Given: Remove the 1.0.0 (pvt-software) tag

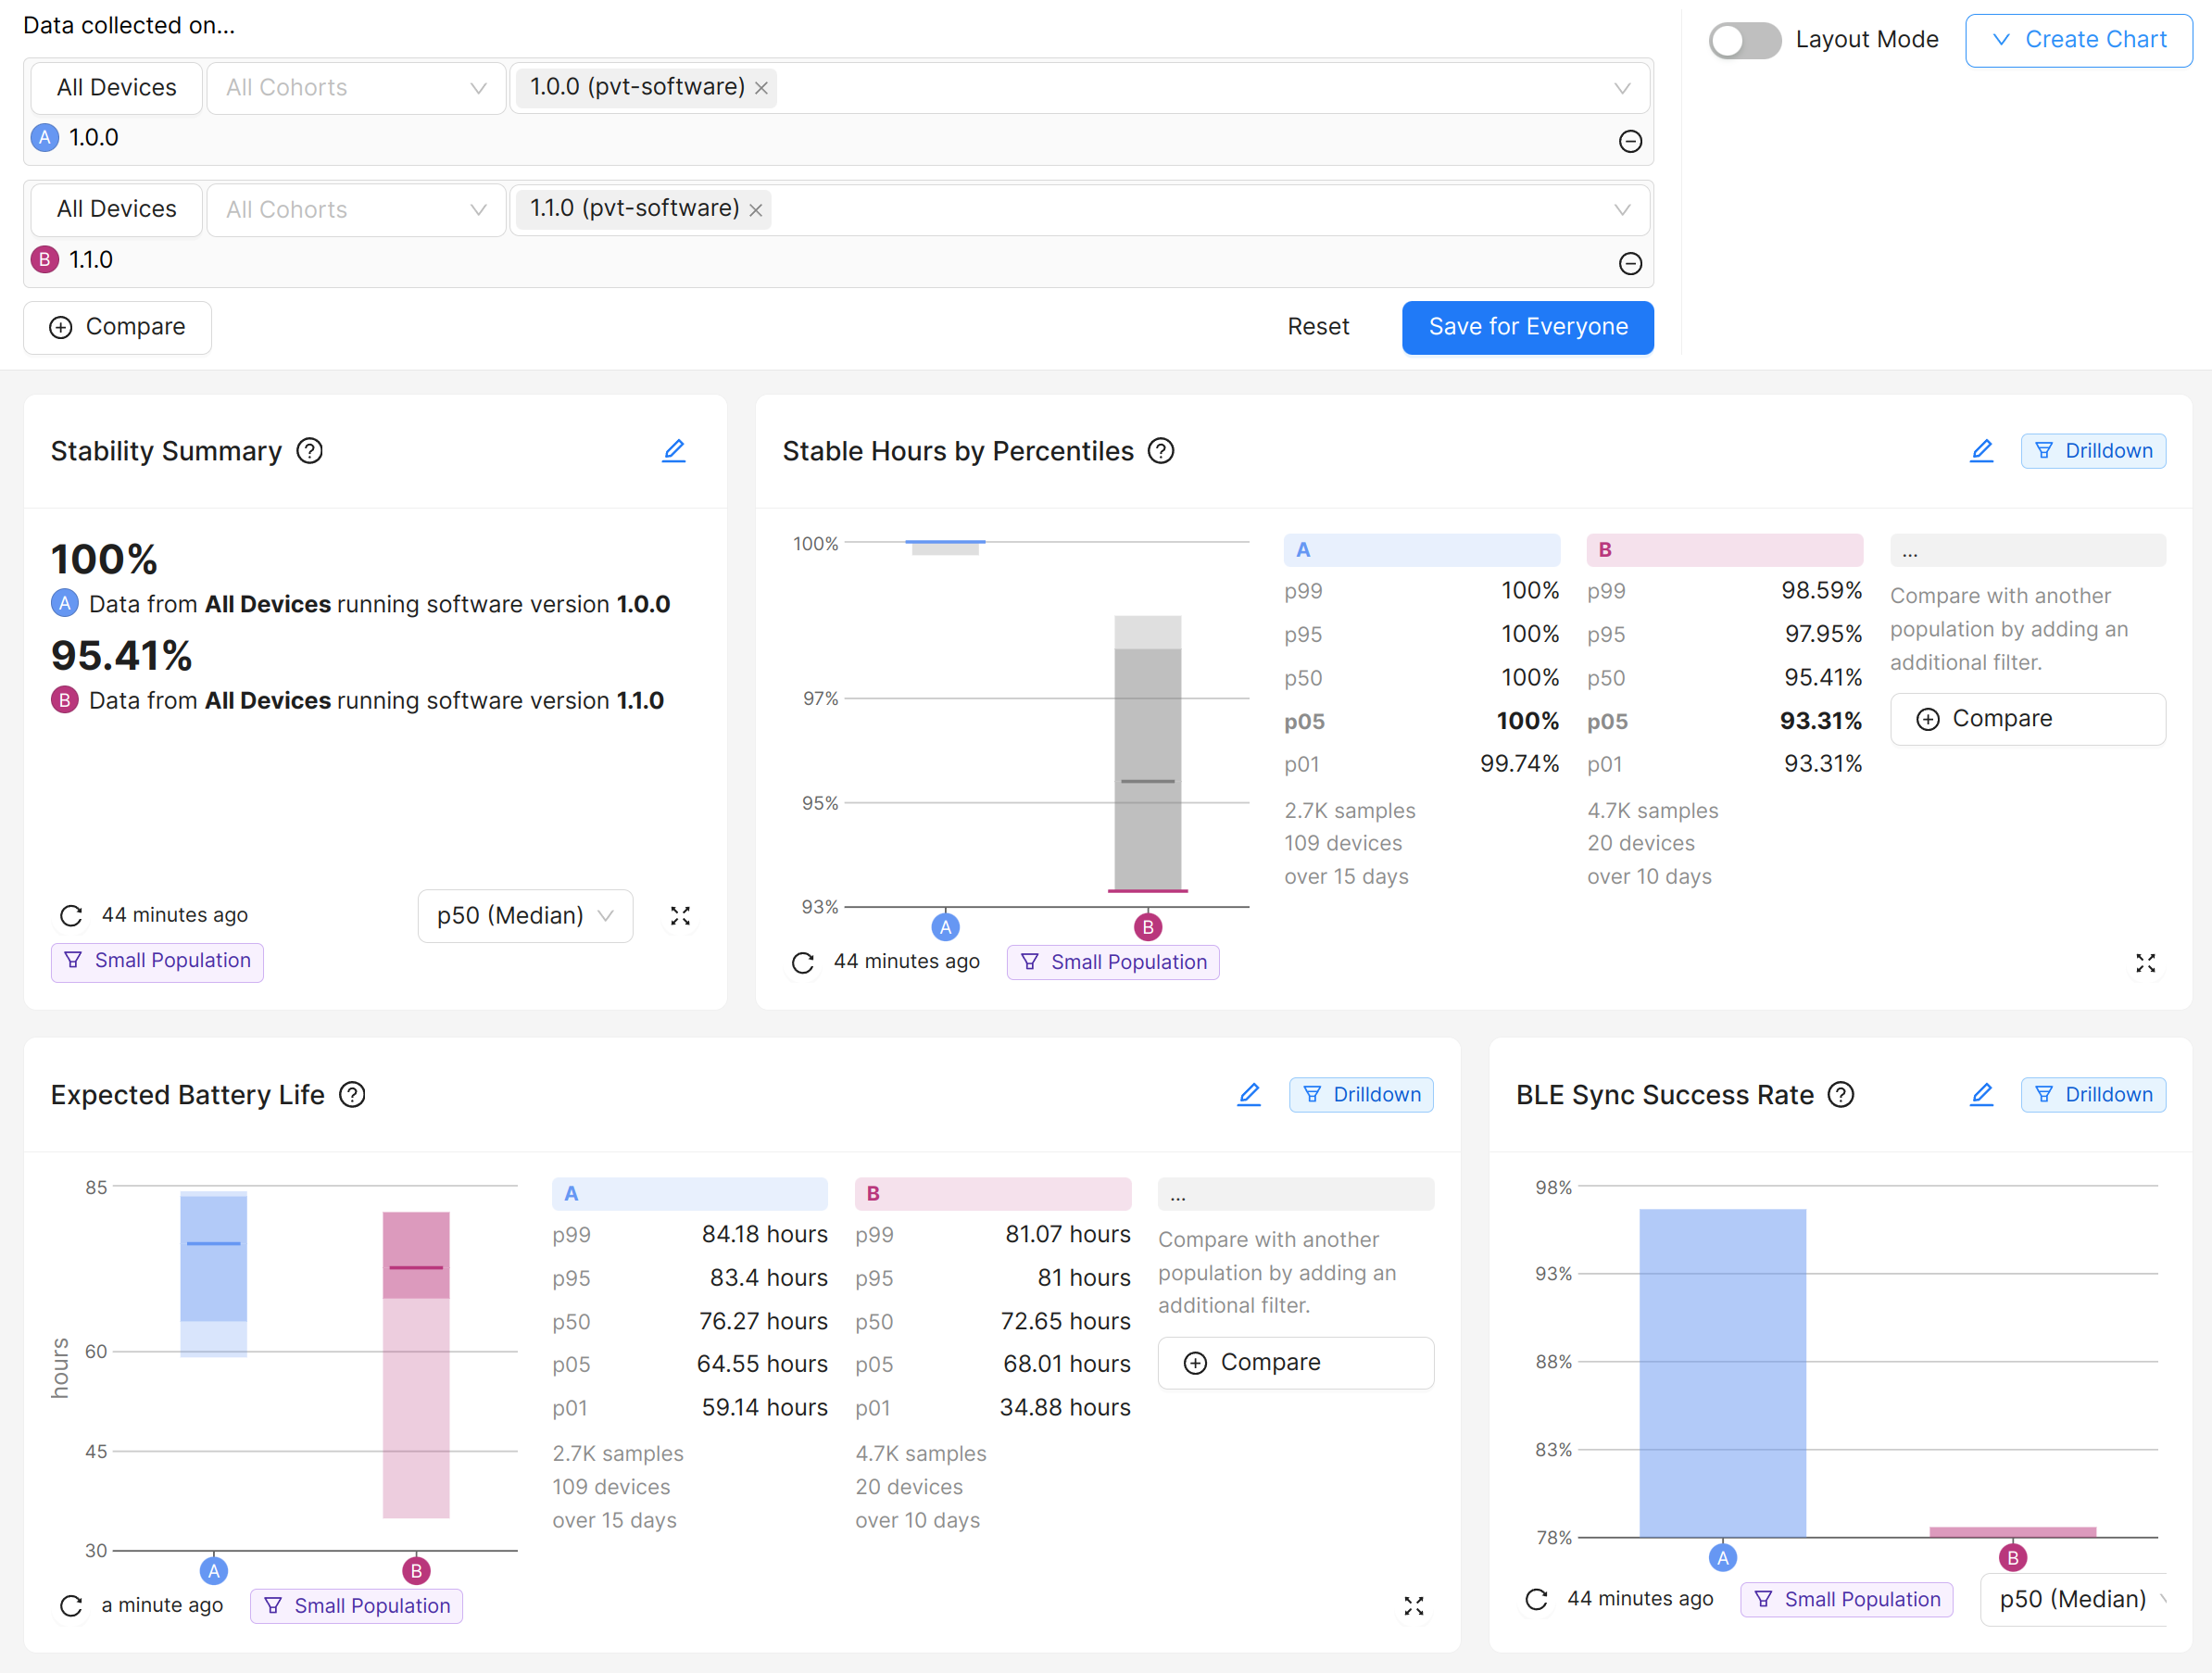Looking at the screenshot, I should coord(761,88).
